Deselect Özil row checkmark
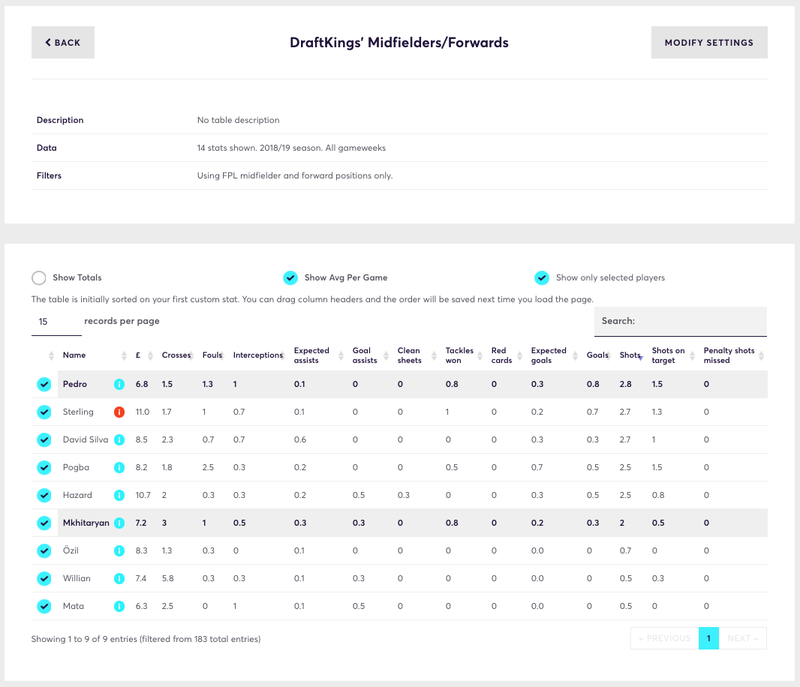Image resolution: width=800 pixels, height=687 pixels. pyautogui.click(x=44, y=551)
